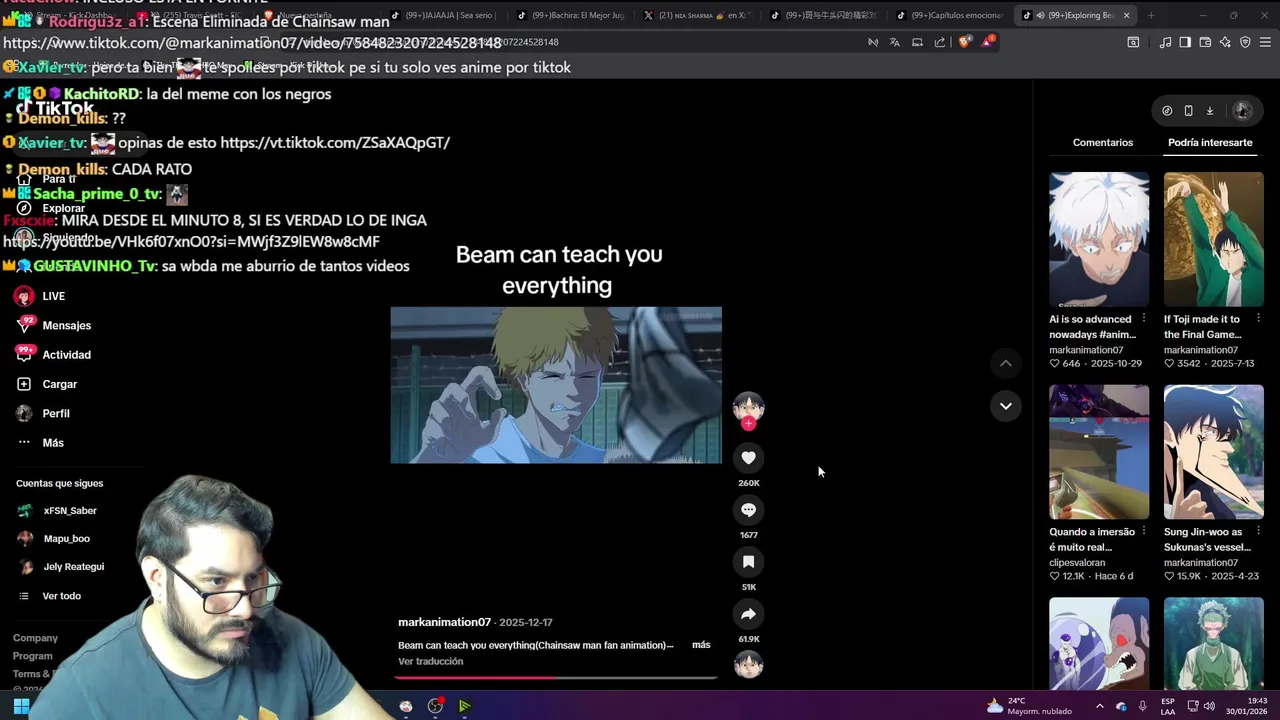Open 'Quando a imersão' video thumbnail
The height and width of the screenshot is (720, 1280).
click(1099, 452)
